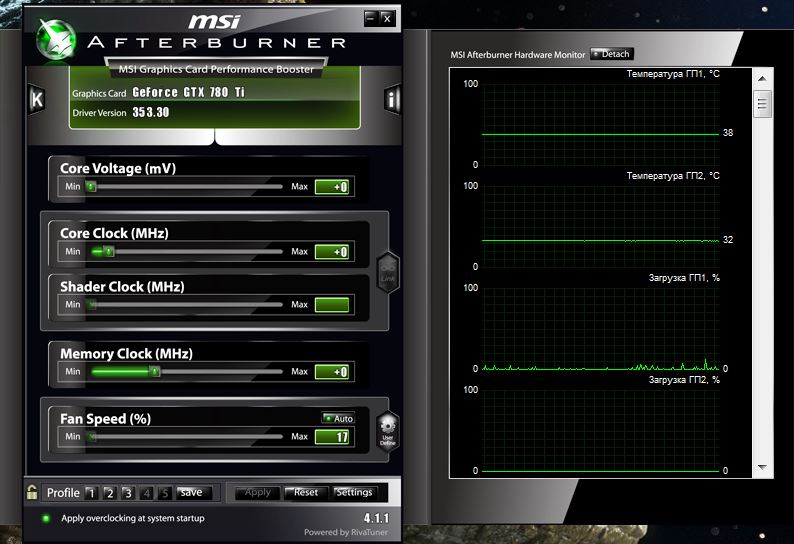The width and height of the screenshot is (794, 544).
Task: Close the Afterburner window
Action: point(386,18)
